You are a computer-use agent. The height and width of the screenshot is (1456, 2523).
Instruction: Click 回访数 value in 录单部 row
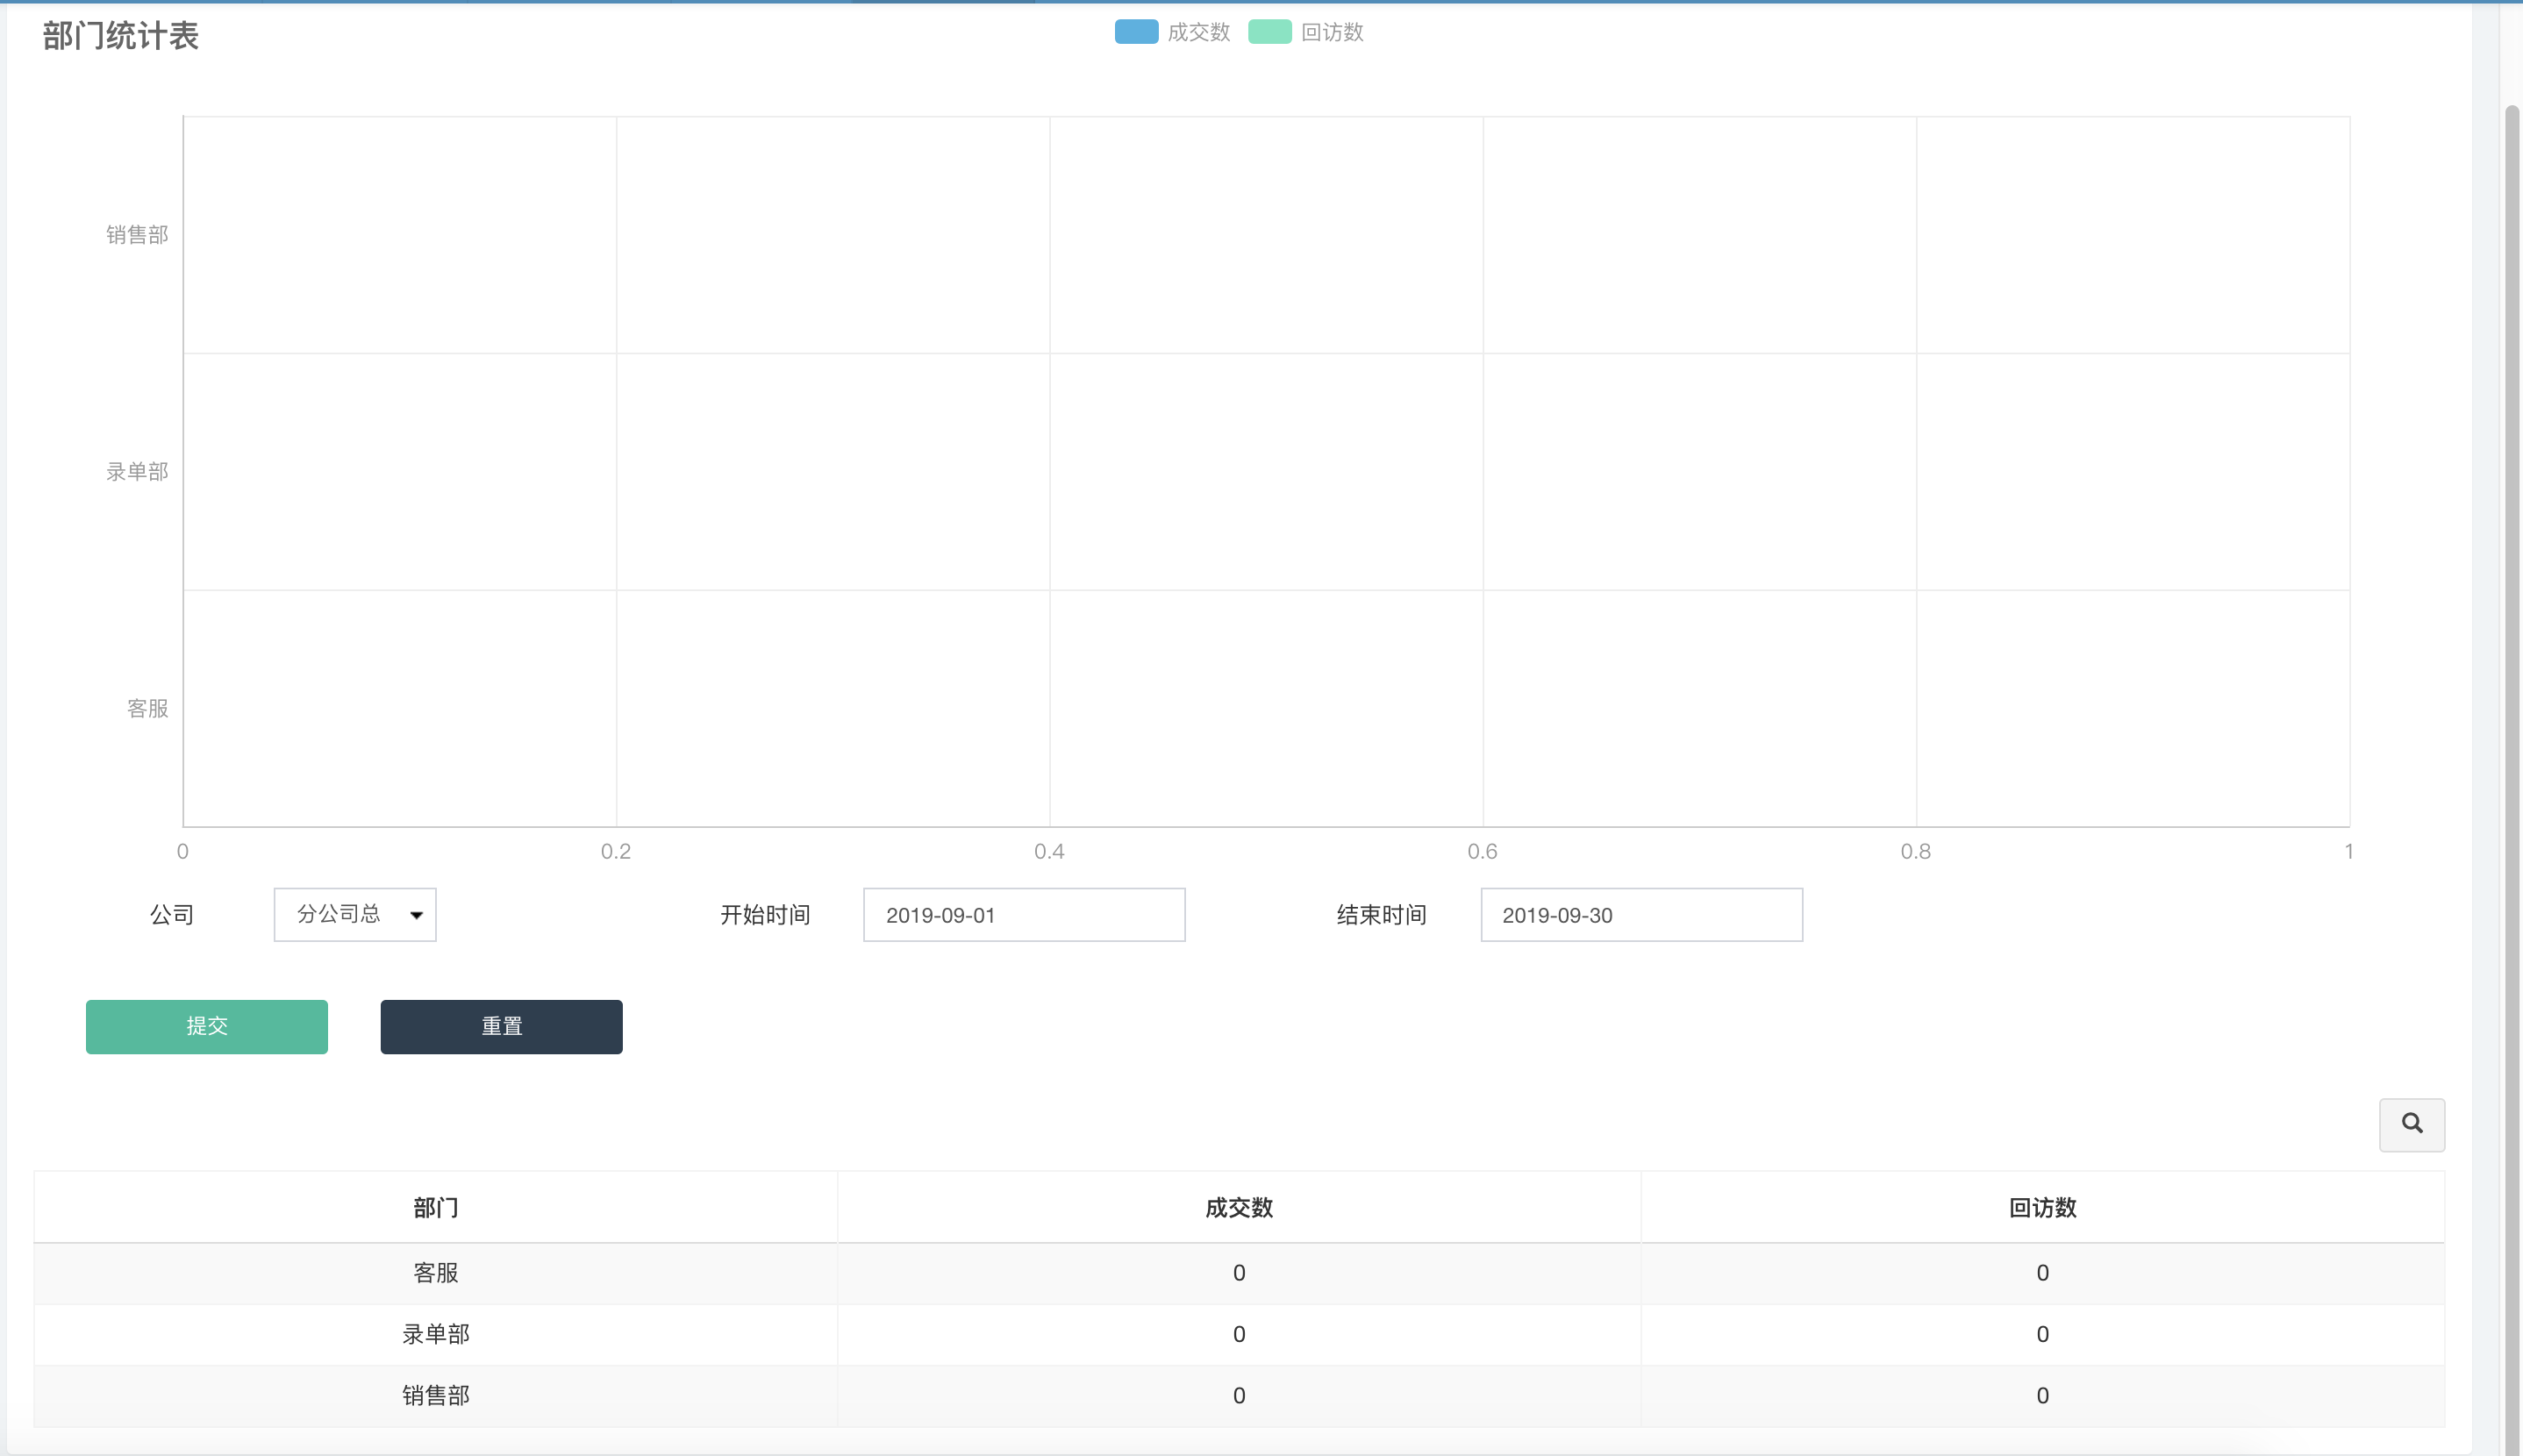click(2042, 1334)
